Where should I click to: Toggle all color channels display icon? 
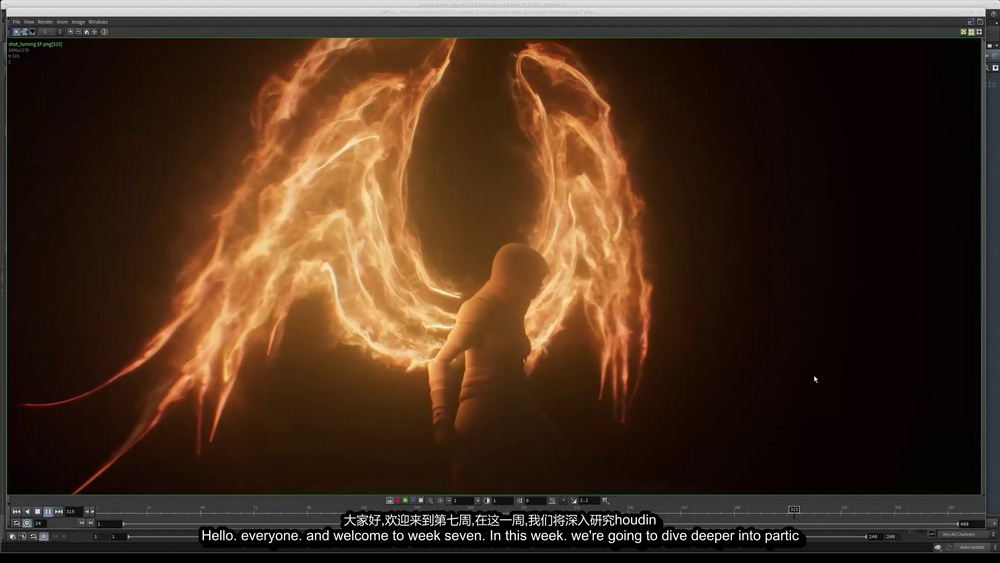390,501
